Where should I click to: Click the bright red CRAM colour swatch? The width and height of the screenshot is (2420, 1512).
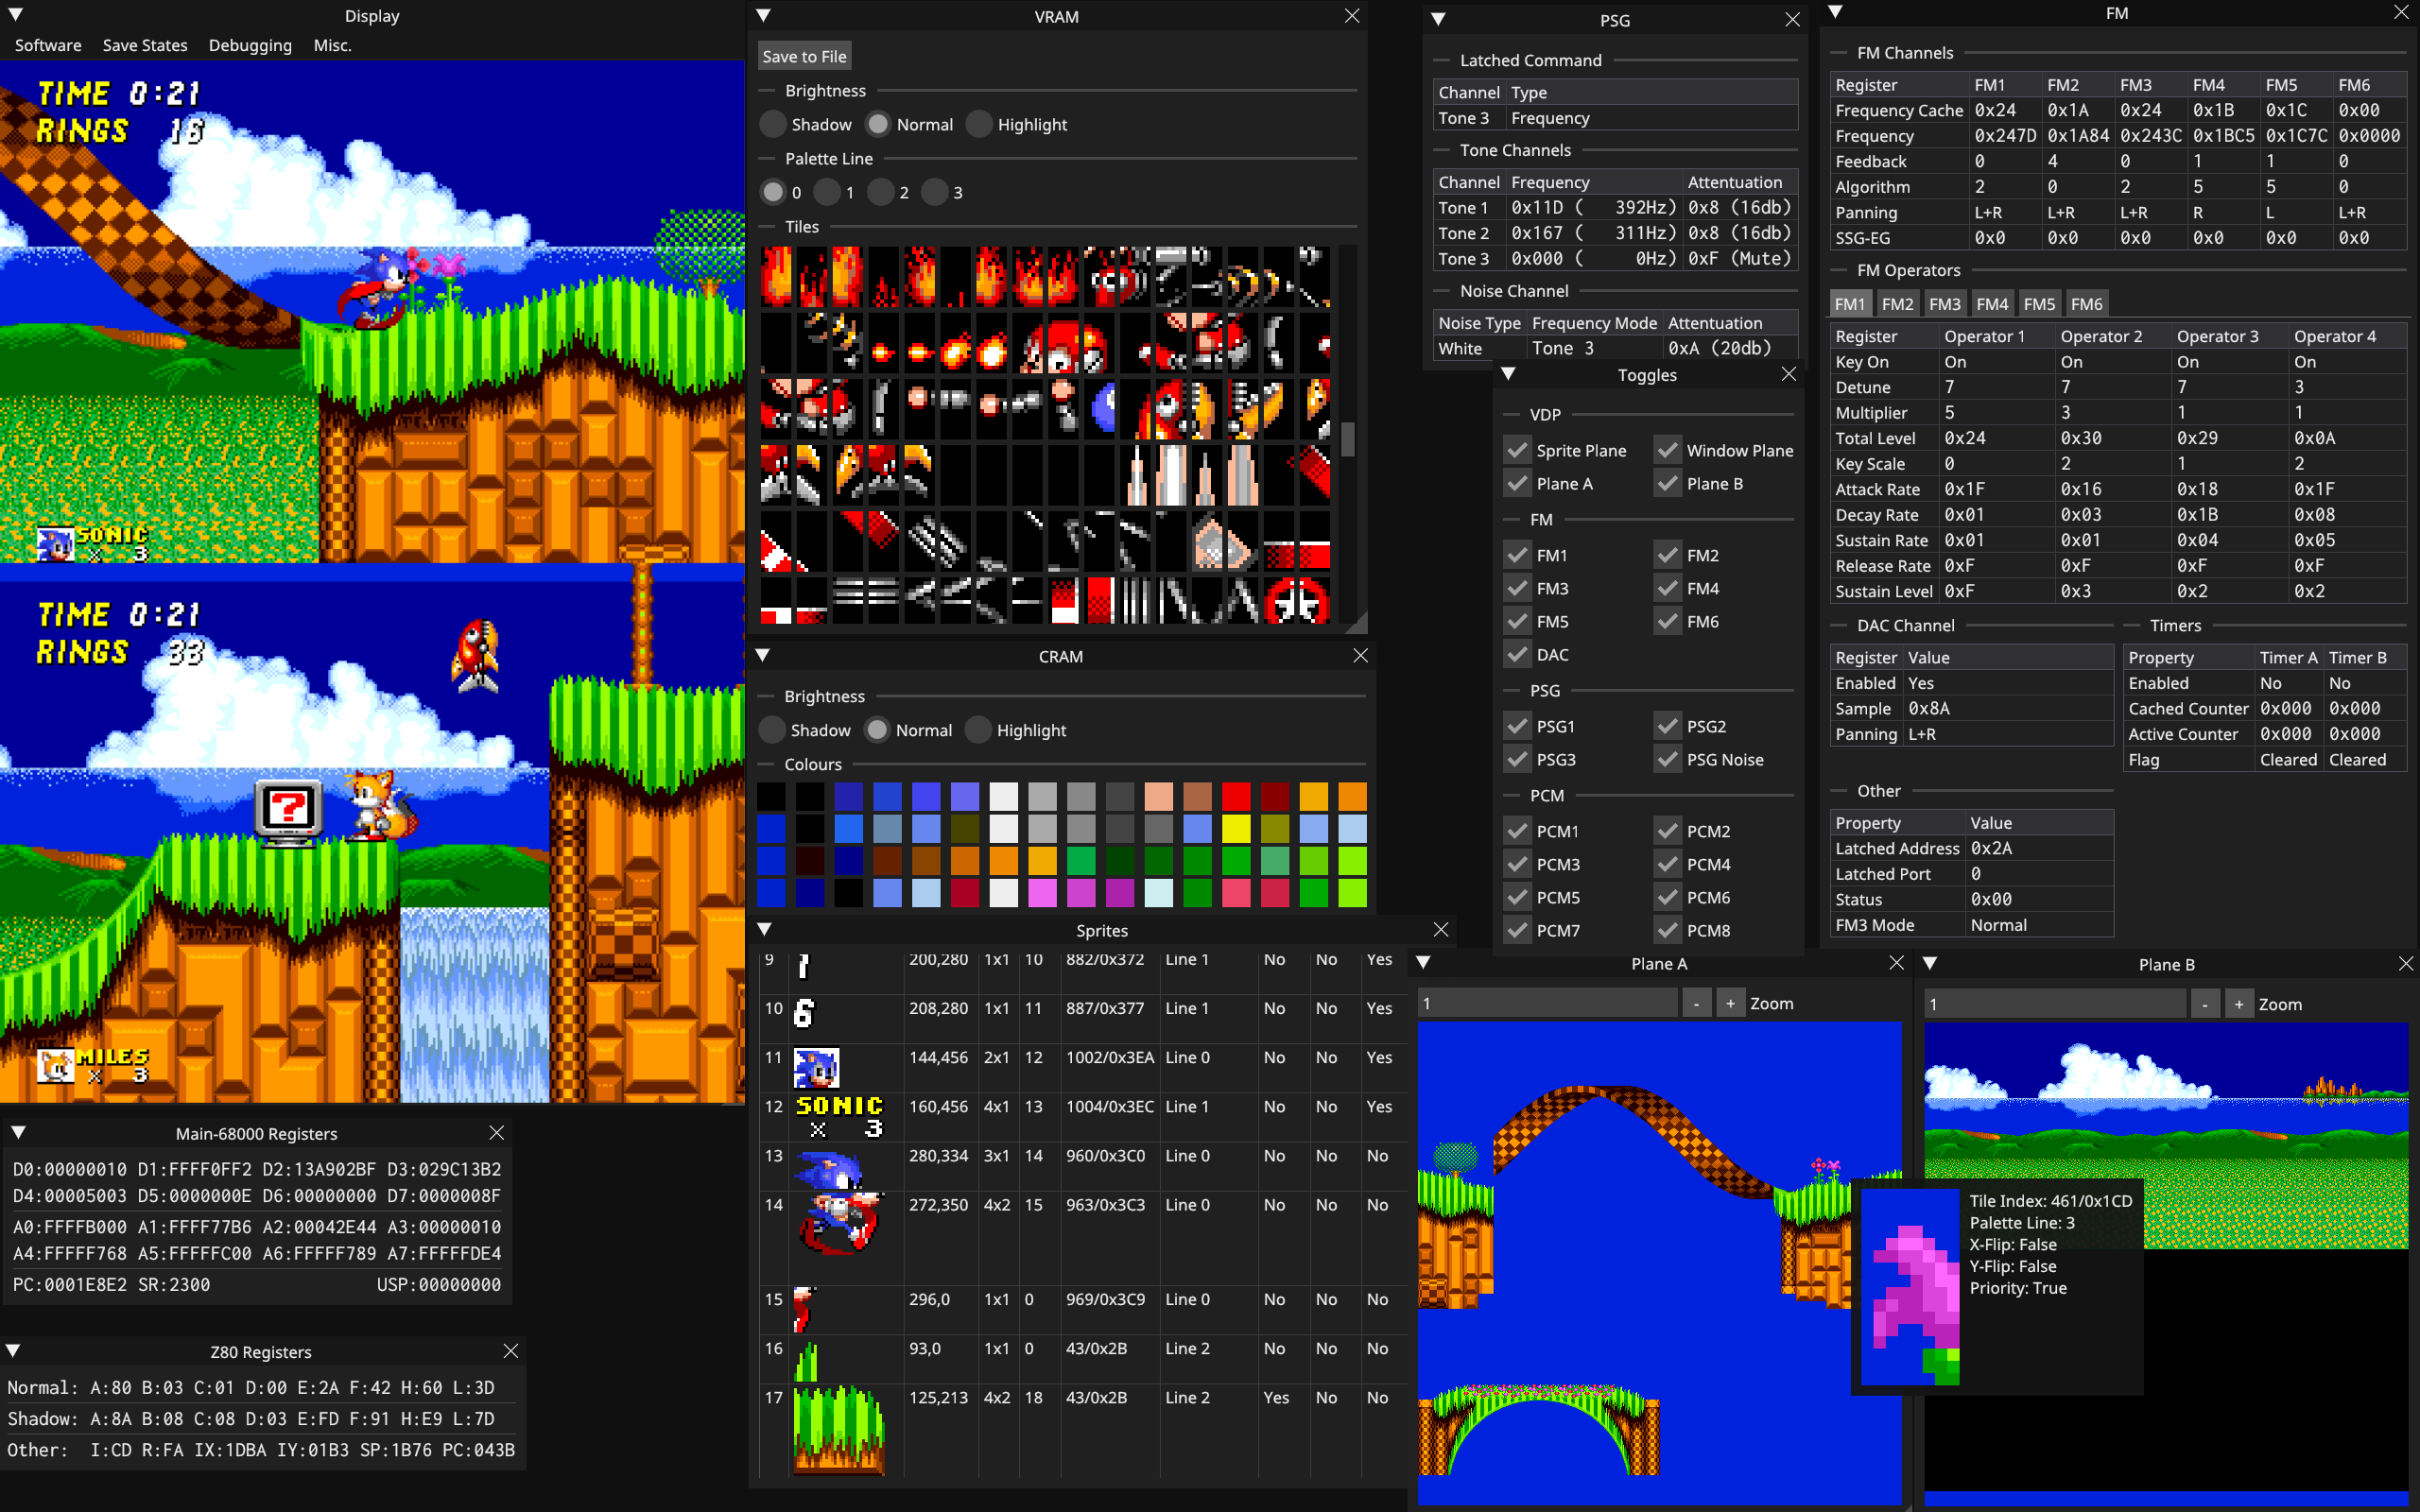click(1236, 796)
